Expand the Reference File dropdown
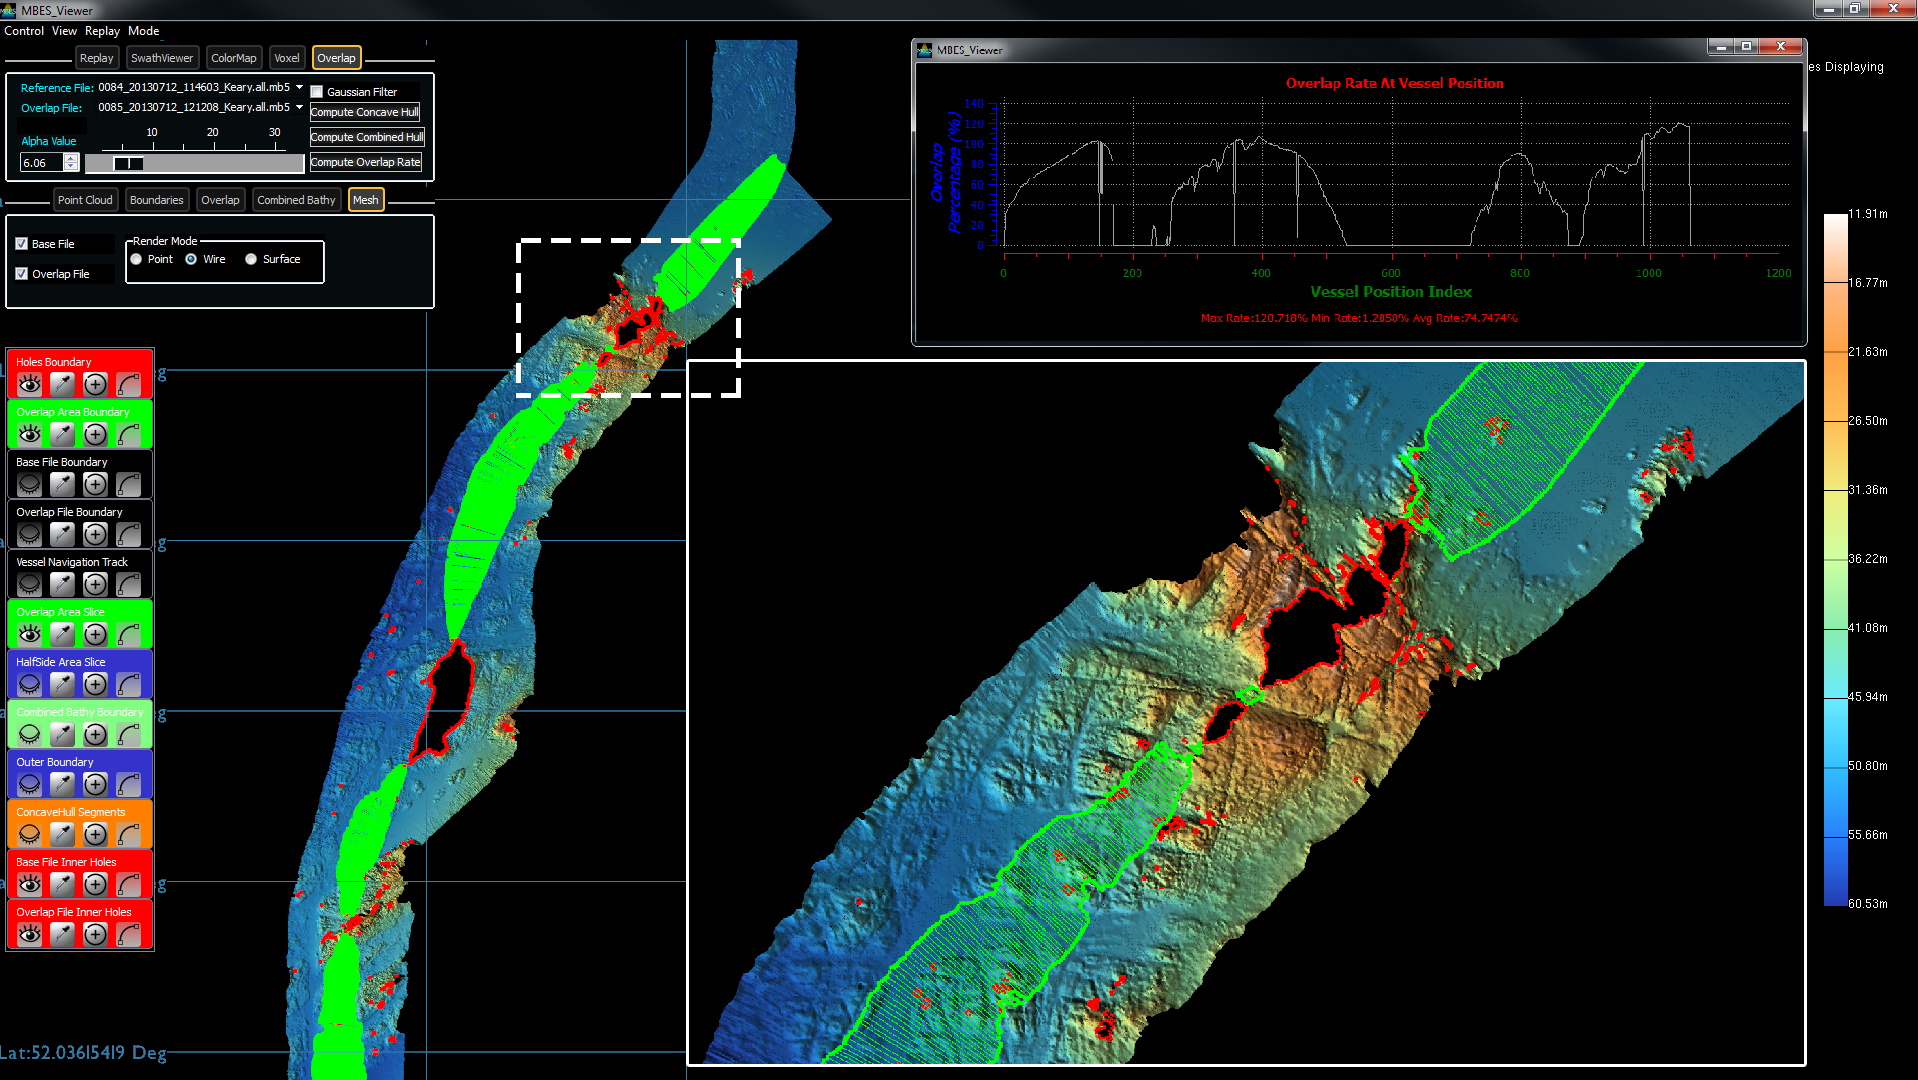 (299, 88)
